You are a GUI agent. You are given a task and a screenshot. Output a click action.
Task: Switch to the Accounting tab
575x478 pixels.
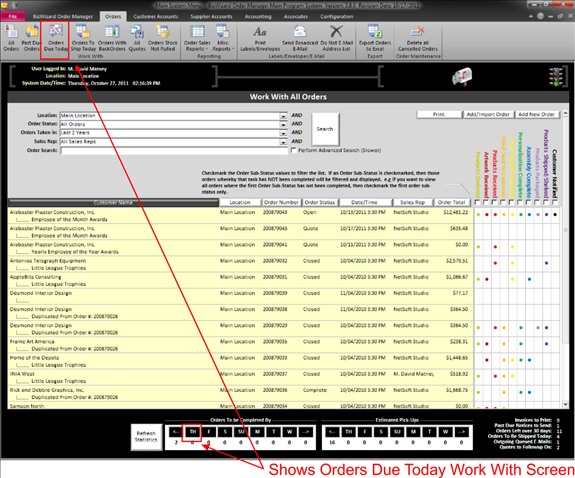tap(258, 17)
